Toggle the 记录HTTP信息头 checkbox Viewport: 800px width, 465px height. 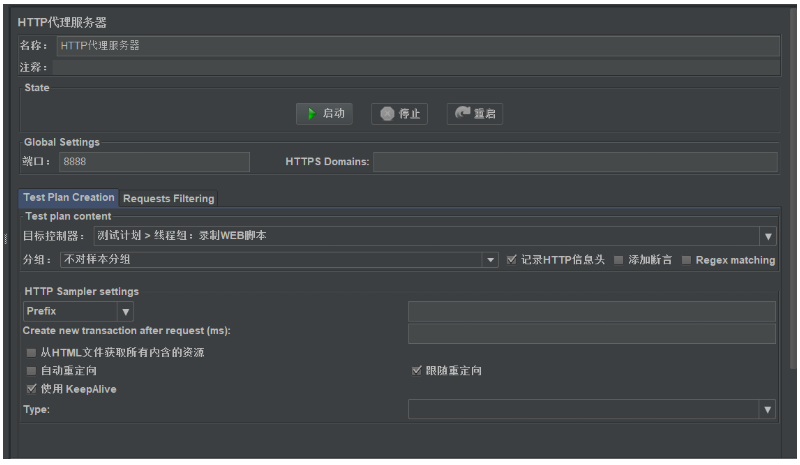click(x=512, y=260)
